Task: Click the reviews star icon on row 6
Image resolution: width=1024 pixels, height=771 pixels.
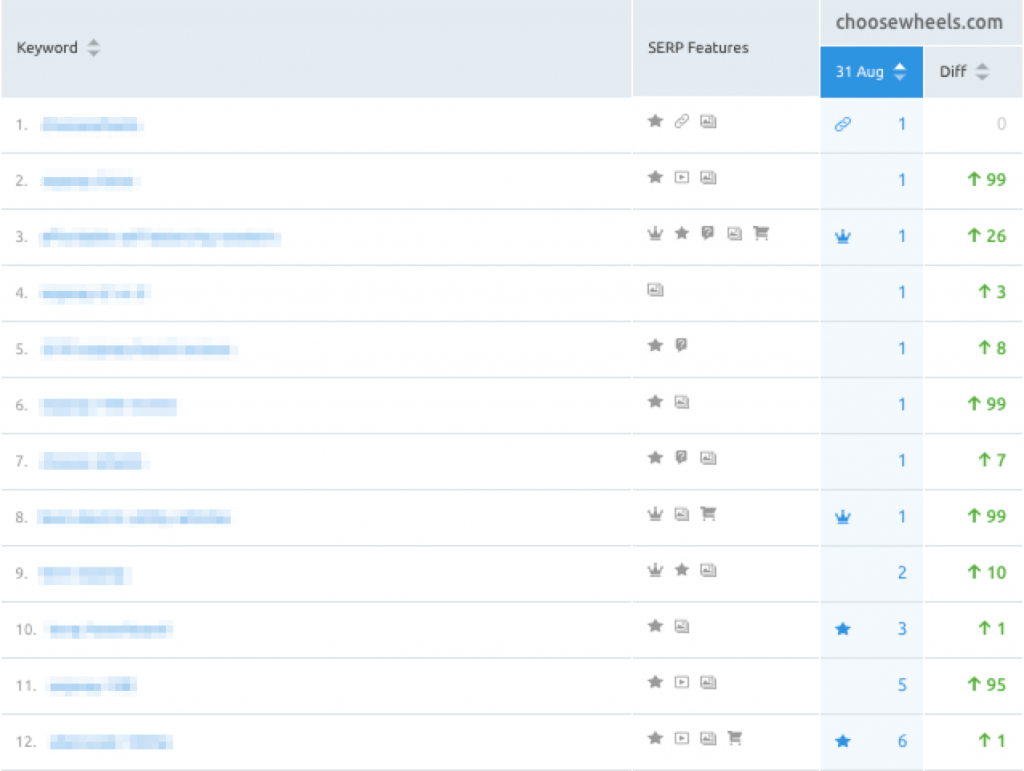Action: [x=655, y=400]
